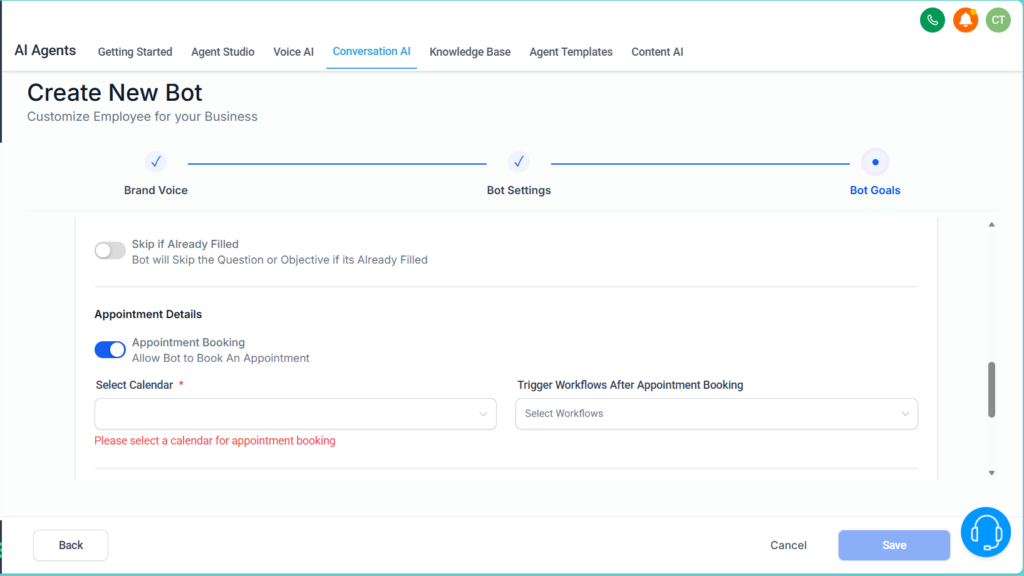Click Cancel to discard the bot
The image size is (1024, 576).
788,545
